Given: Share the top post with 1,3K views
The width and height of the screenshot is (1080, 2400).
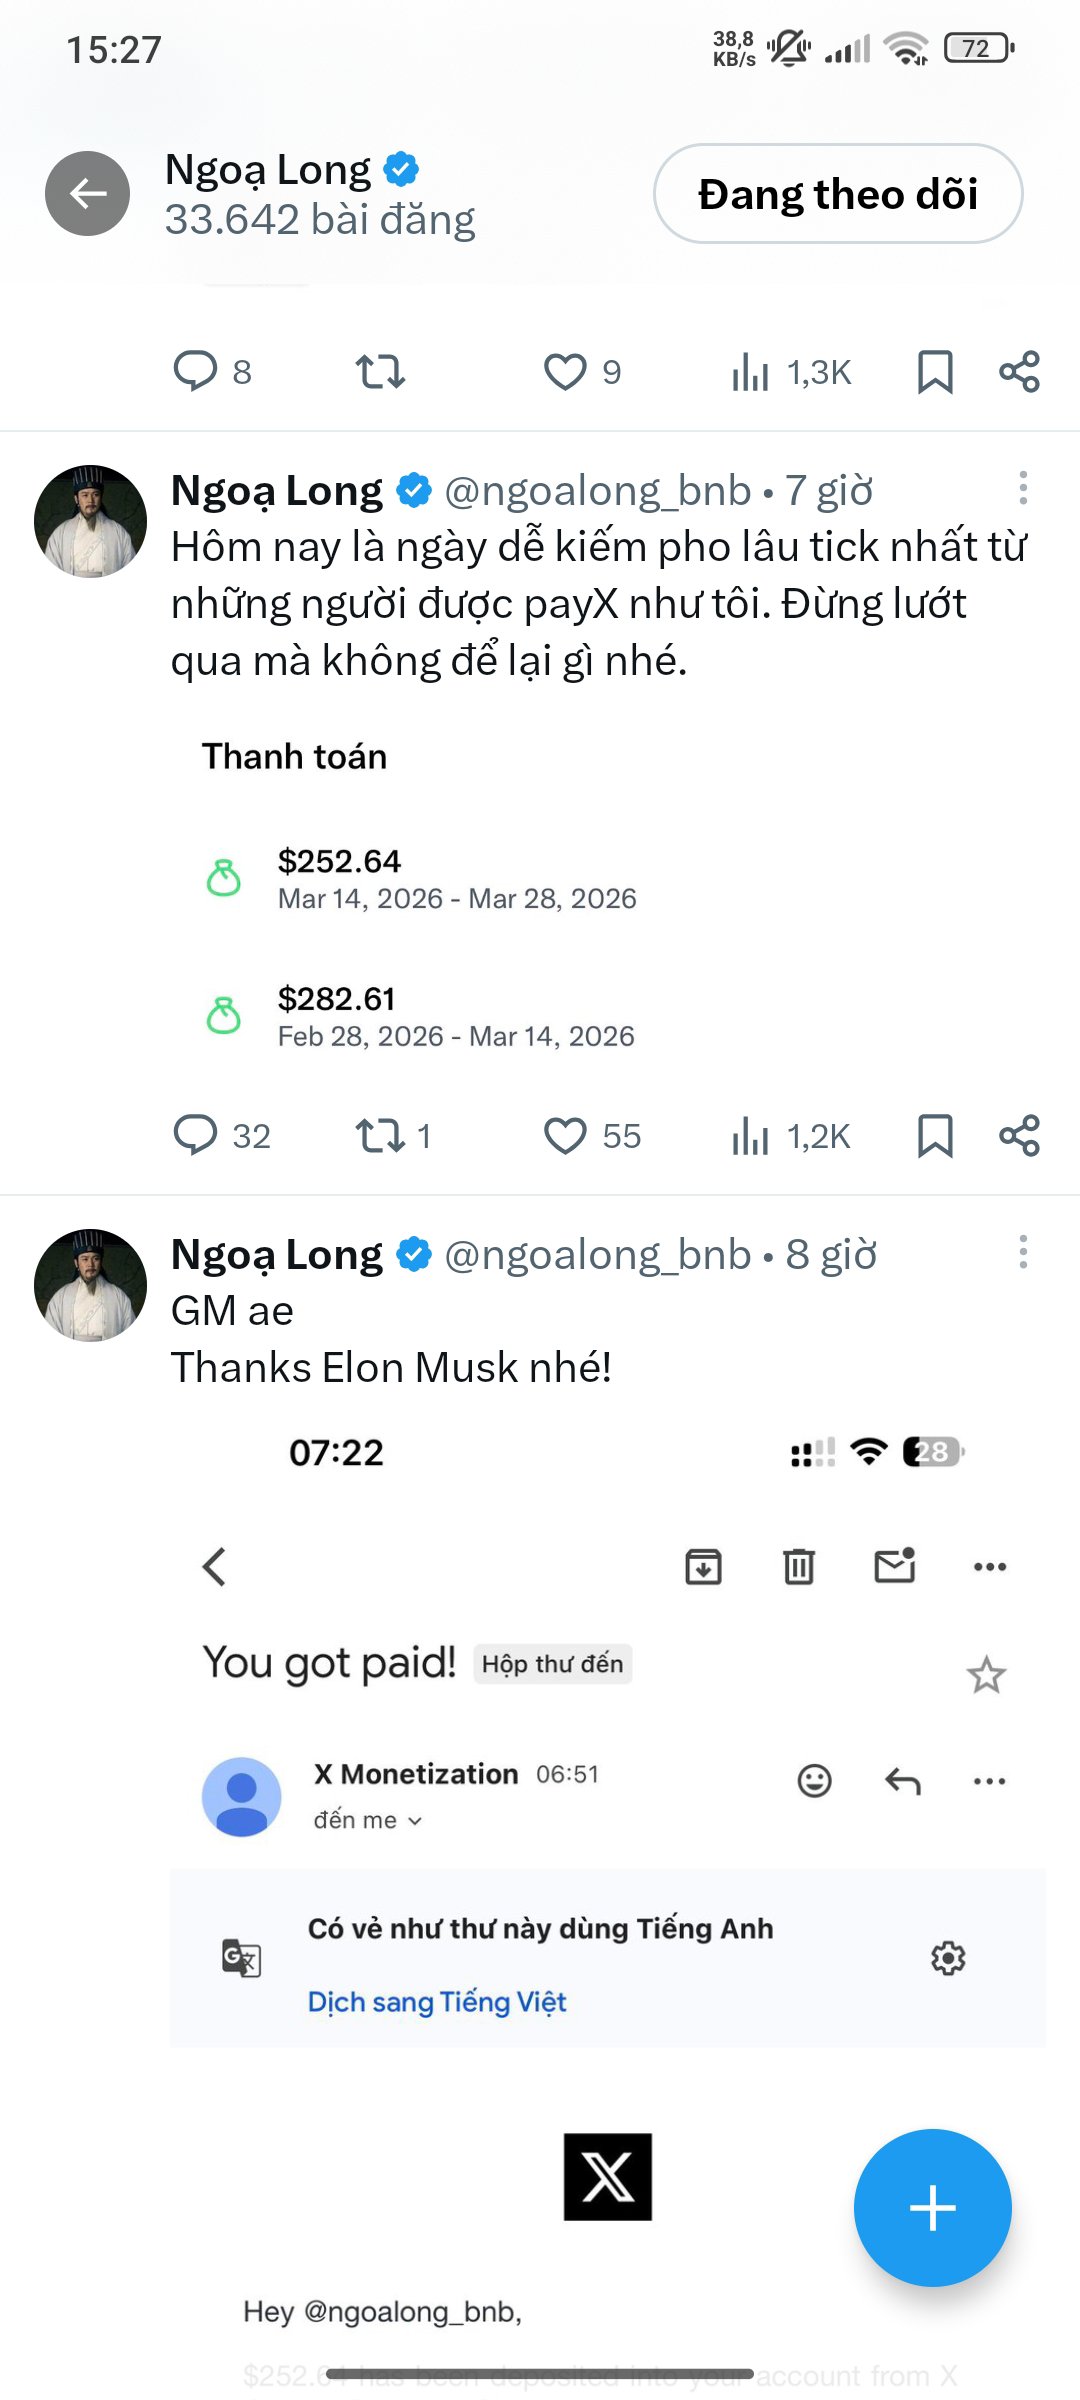Looking at the screenshot, I should coord(1019,372).
